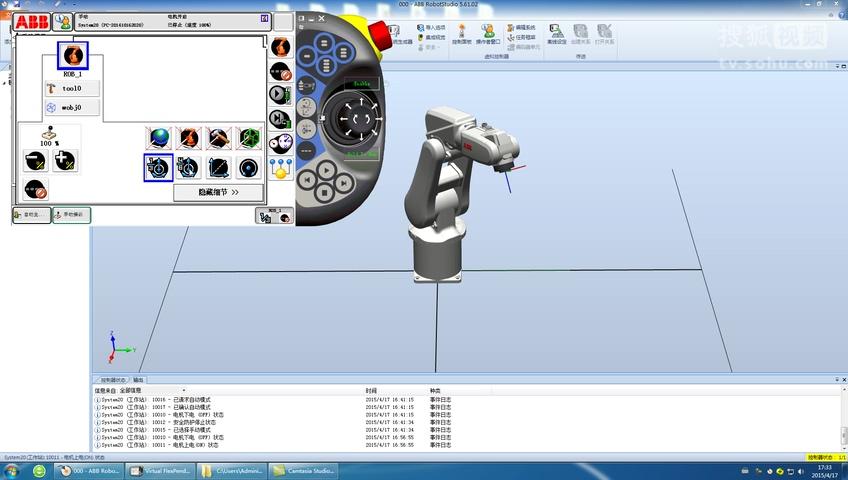
Task: Toggle axis group 1-3/4-6 hard key
Action: pyautogui.click(x=306, y=129)
